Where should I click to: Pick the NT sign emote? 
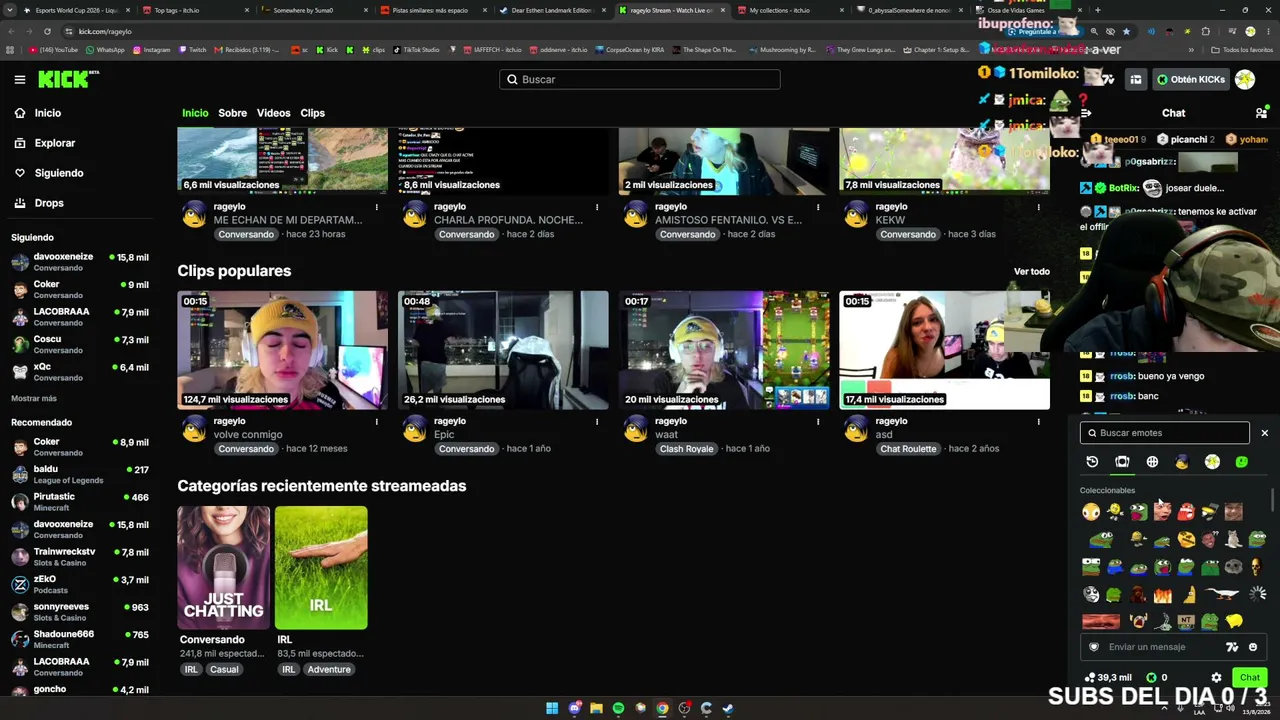tap(1186, 621)
